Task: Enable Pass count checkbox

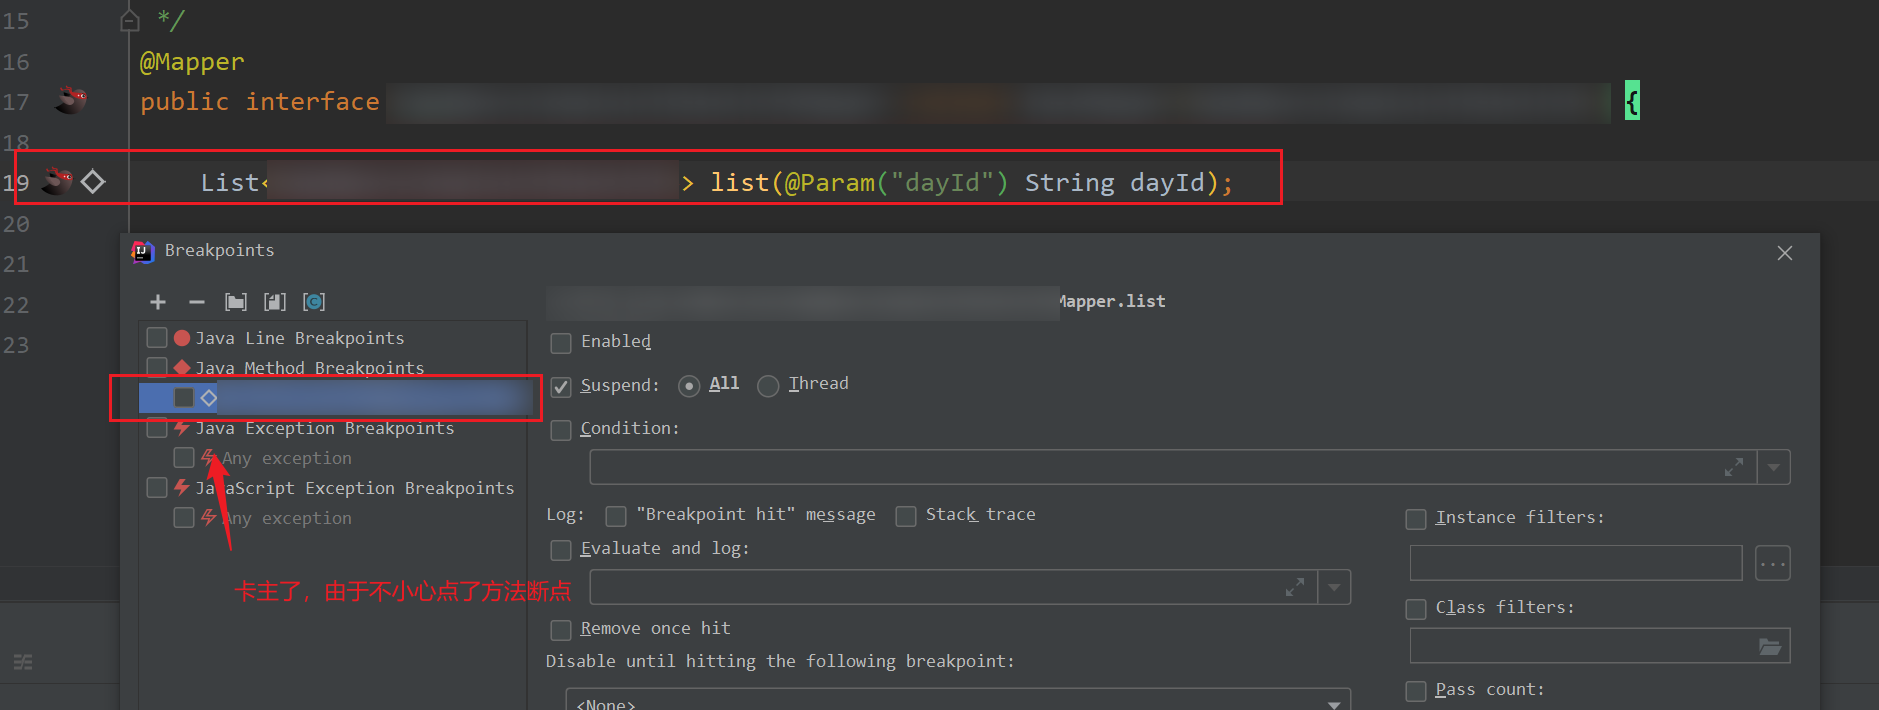Action: click(x=1416, y=691)
